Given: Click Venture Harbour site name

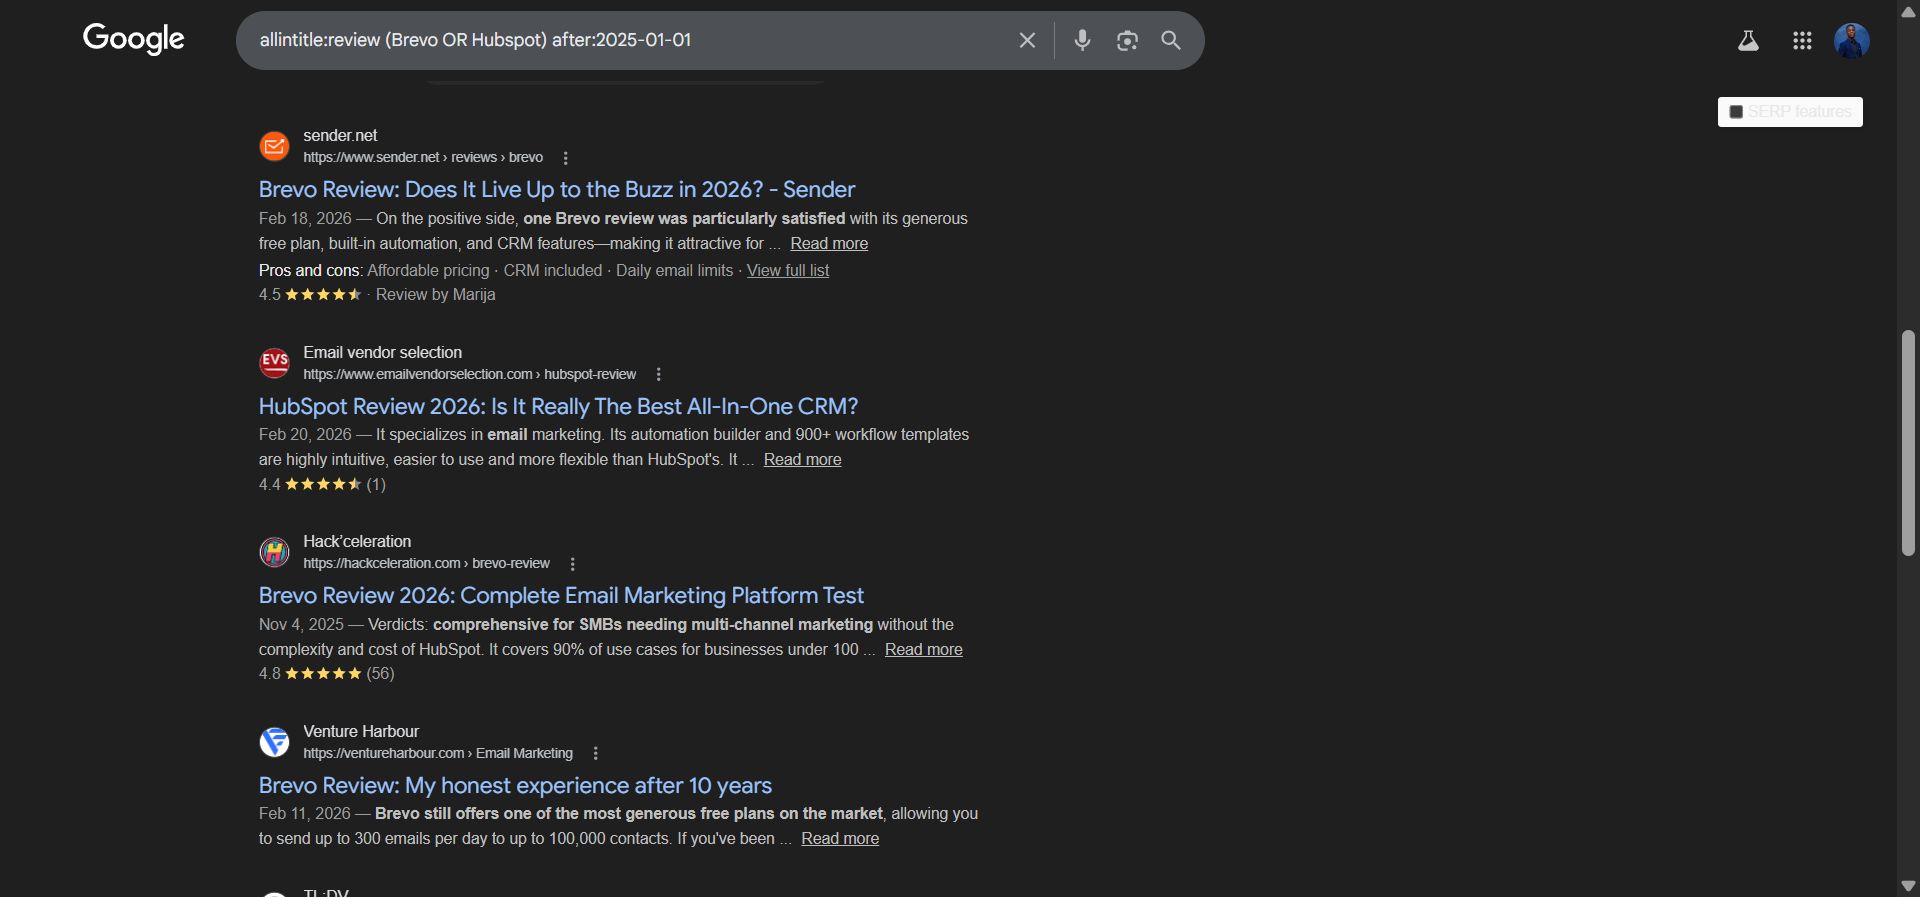Looking at the screenshot, I should point(361,731).
